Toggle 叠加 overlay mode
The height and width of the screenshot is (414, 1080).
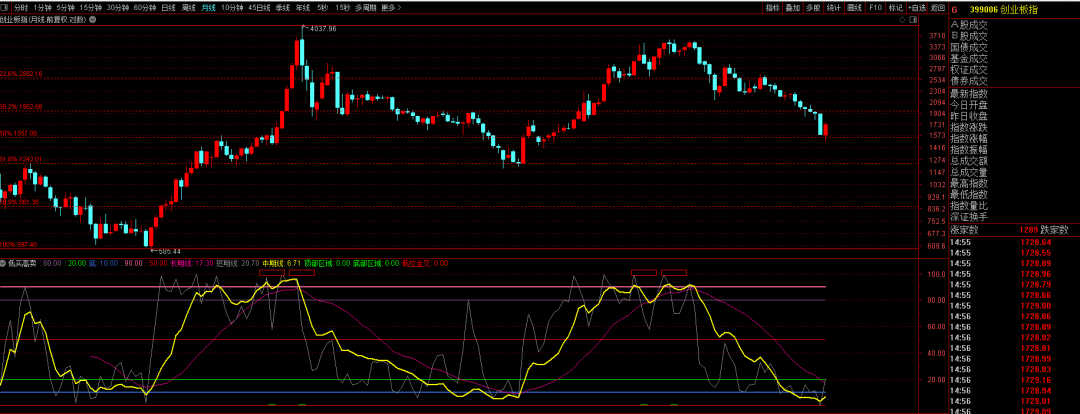click(792, 7)
